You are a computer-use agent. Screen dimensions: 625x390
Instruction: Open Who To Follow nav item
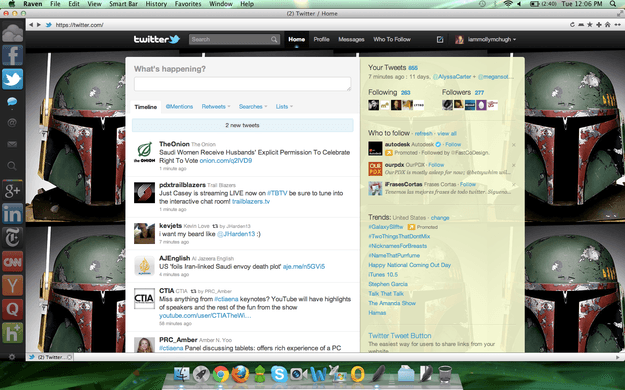point(392,39)
